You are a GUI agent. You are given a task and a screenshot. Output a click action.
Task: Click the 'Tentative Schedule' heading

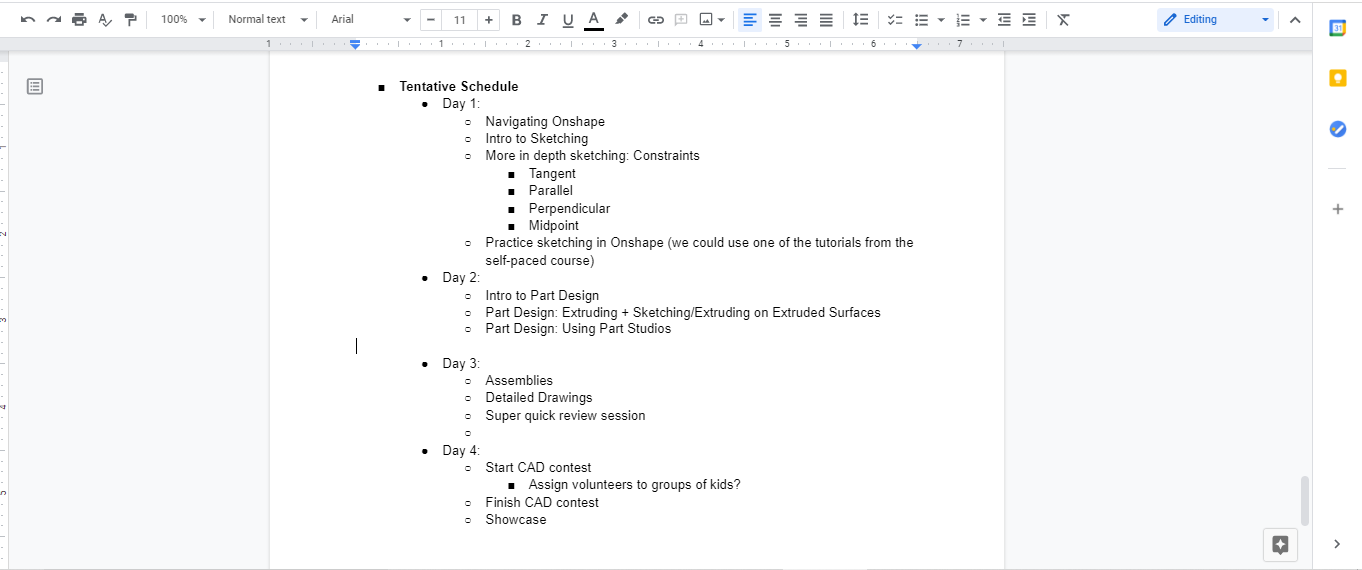[x=459, y=86]
